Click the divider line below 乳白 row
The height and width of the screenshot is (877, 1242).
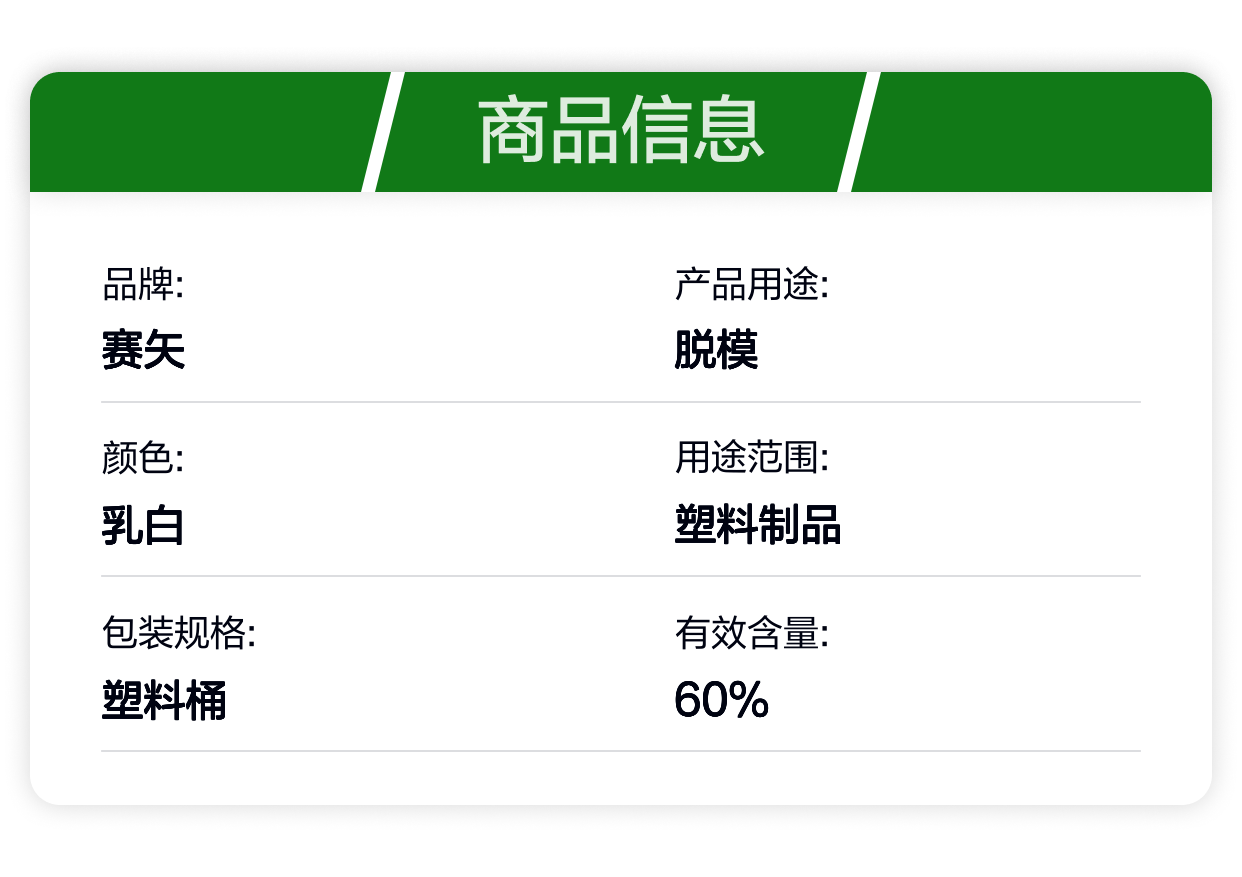tap(621, 576)
